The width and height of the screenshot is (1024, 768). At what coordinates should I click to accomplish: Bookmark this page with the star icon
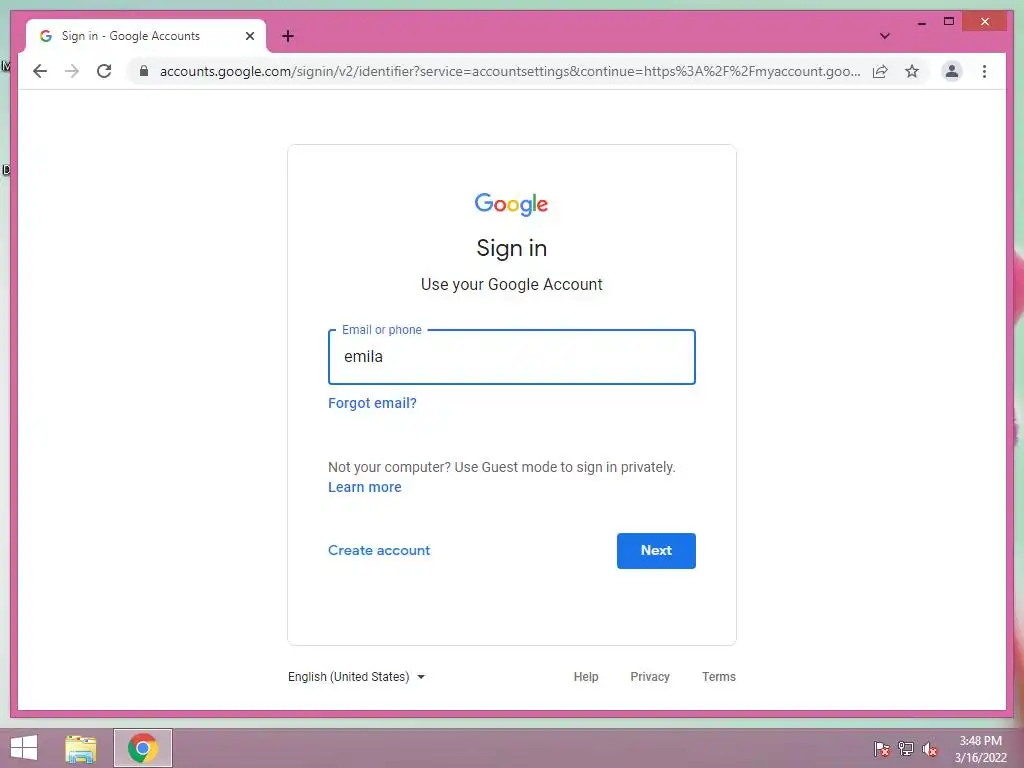point(912,71)
